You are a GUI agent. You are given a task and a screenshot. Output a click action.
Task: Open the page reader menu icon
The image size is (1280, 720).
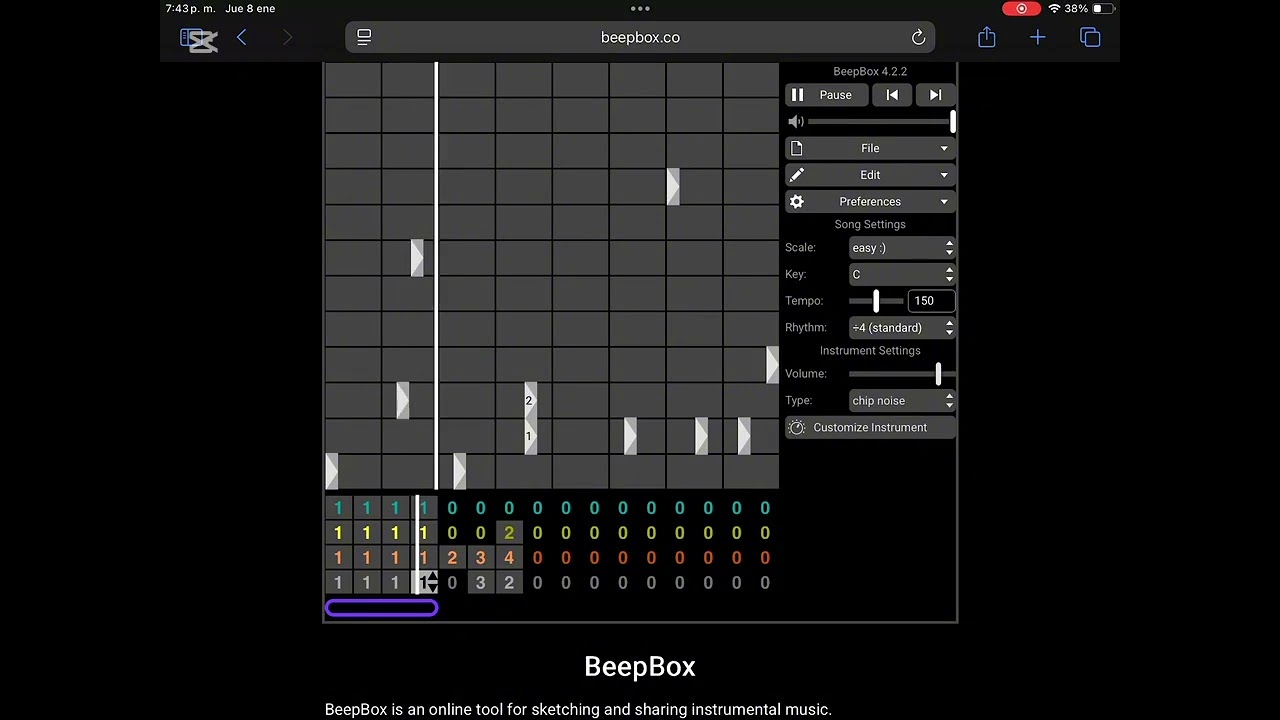[364, 37]
